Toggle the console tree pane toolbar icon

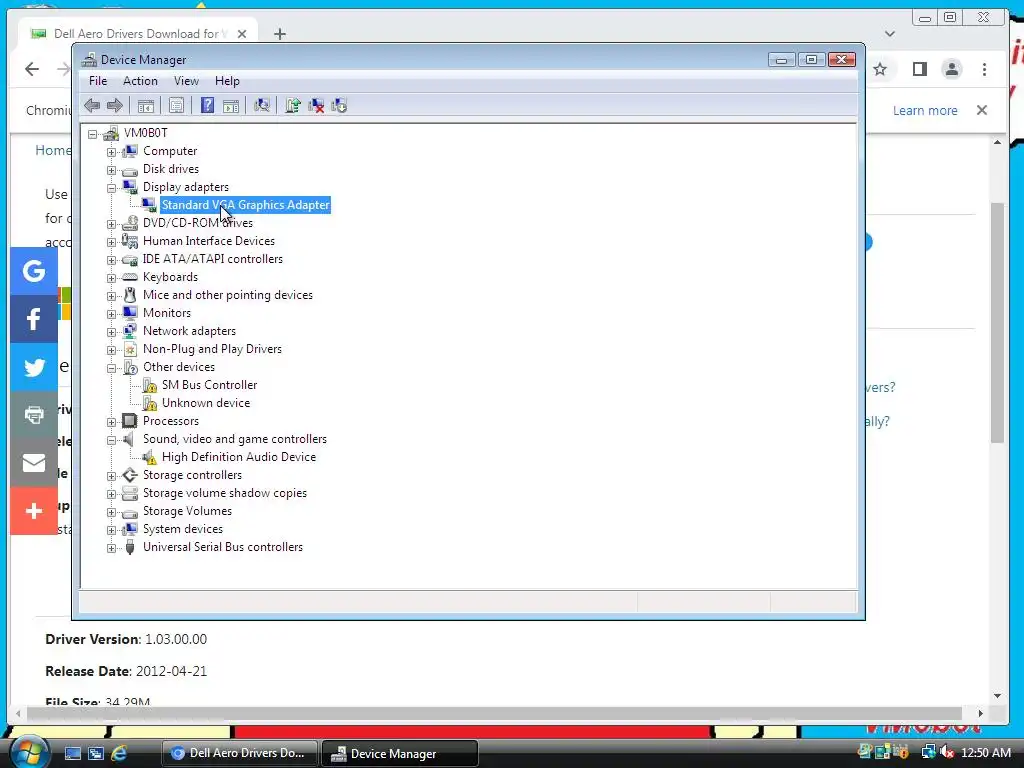[x=146, y=105]
